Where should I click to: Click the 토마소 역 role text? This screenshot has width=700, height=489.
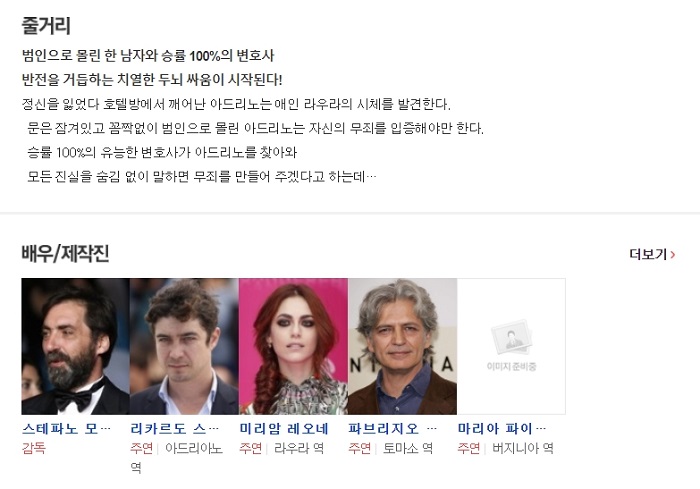[x=408, y=448]
